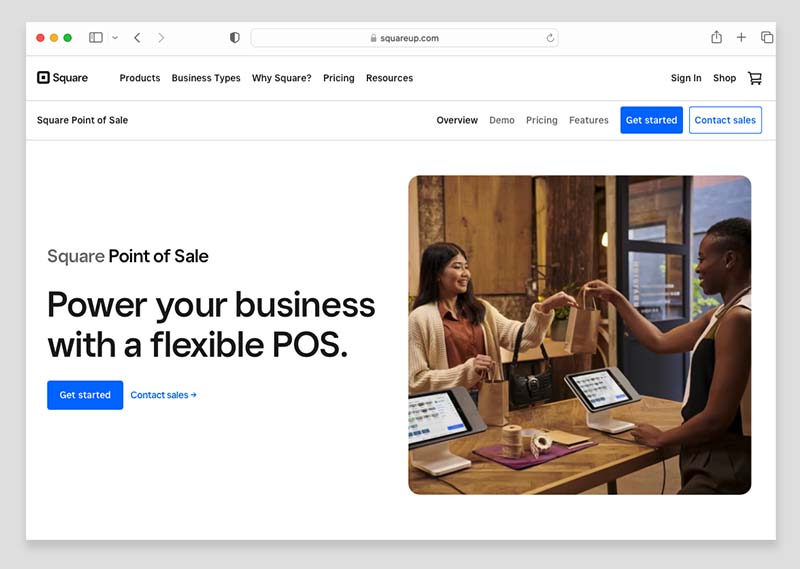Image resolution: width=800 pixels, height=569 pixels.
Task: Click the Contact sales arrow link
Action: (x=163, y=395)
